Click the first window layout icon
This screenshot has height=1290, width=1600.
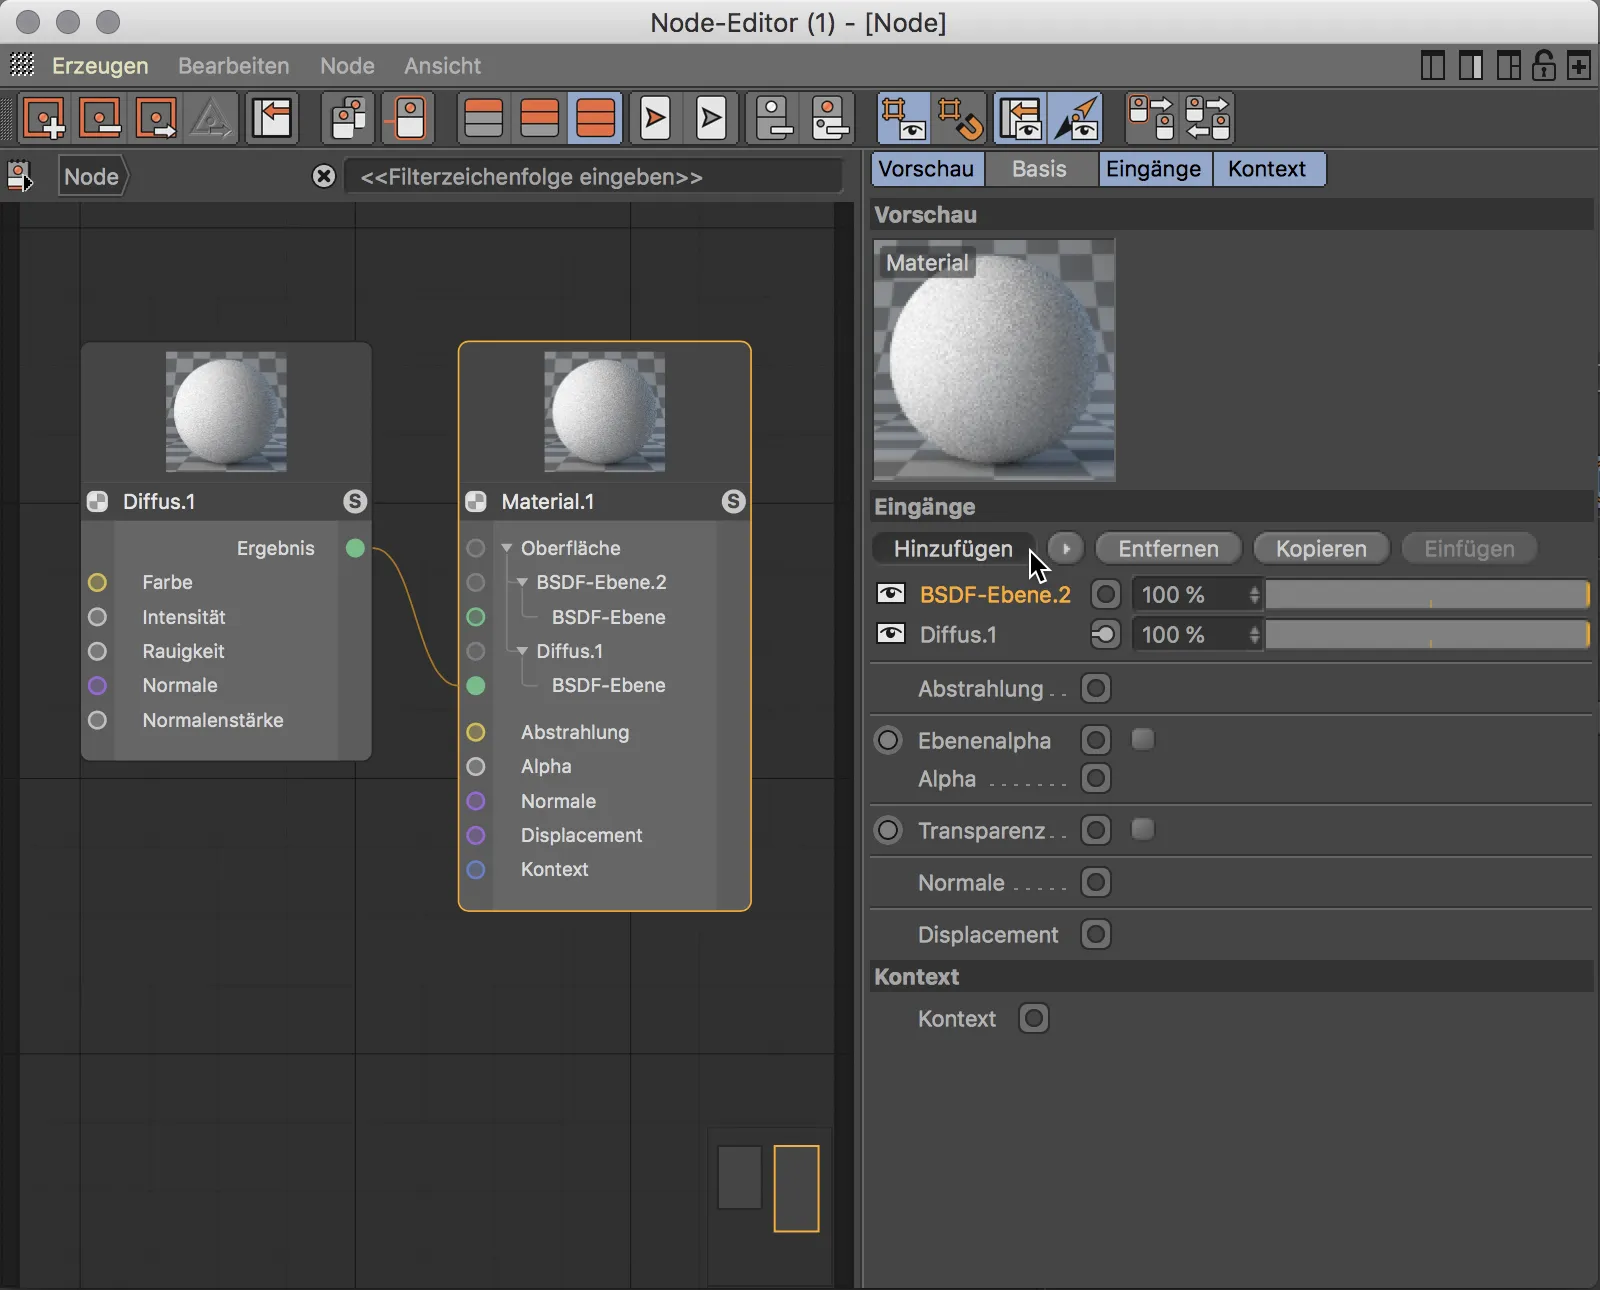click(1432, 66)
